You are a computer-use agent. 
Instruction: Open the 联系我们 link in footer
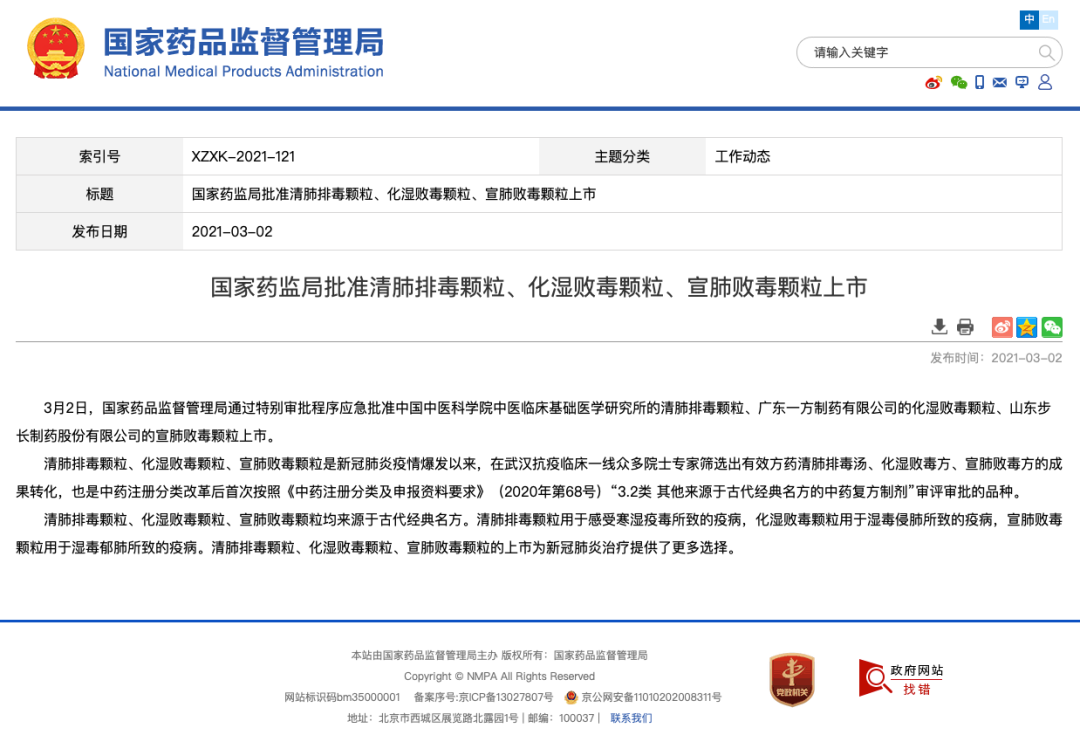coord(631,718)
